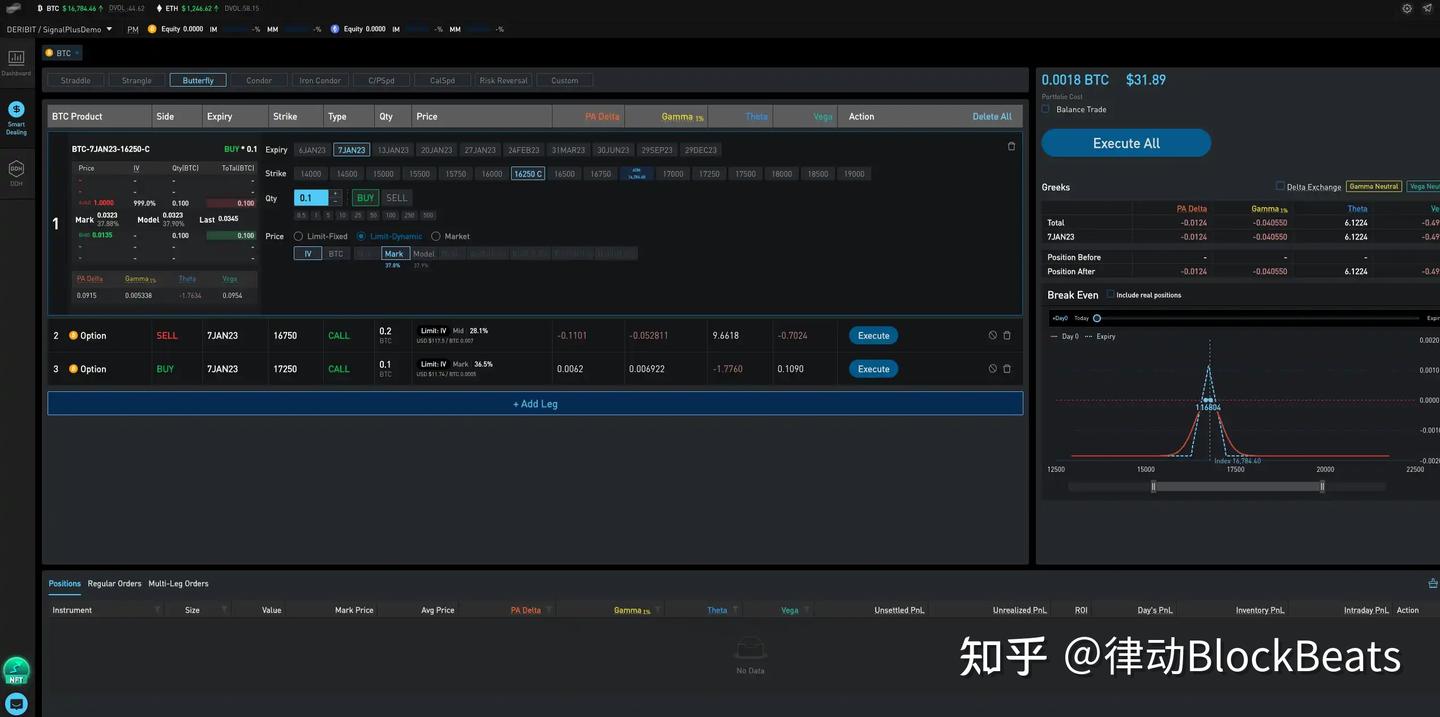This screenshot has height=717, width=1440.
Task: Click the Delete All link
Action: [992, 117]
